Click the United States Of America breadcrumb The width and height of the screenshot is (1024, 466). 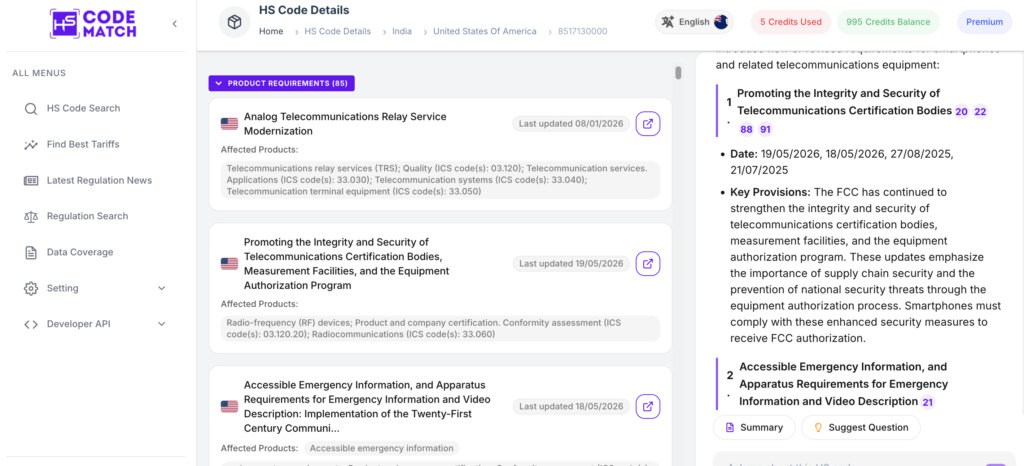pos(485,31)
